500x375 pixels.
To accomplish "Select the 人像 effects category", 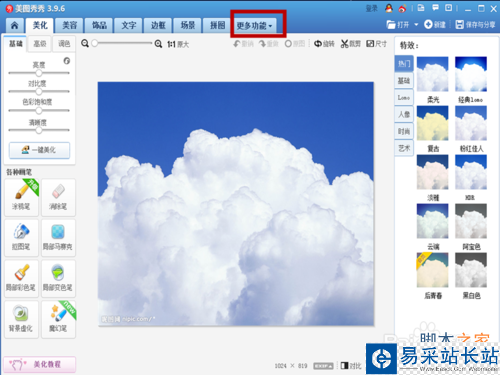I will 404,114.
